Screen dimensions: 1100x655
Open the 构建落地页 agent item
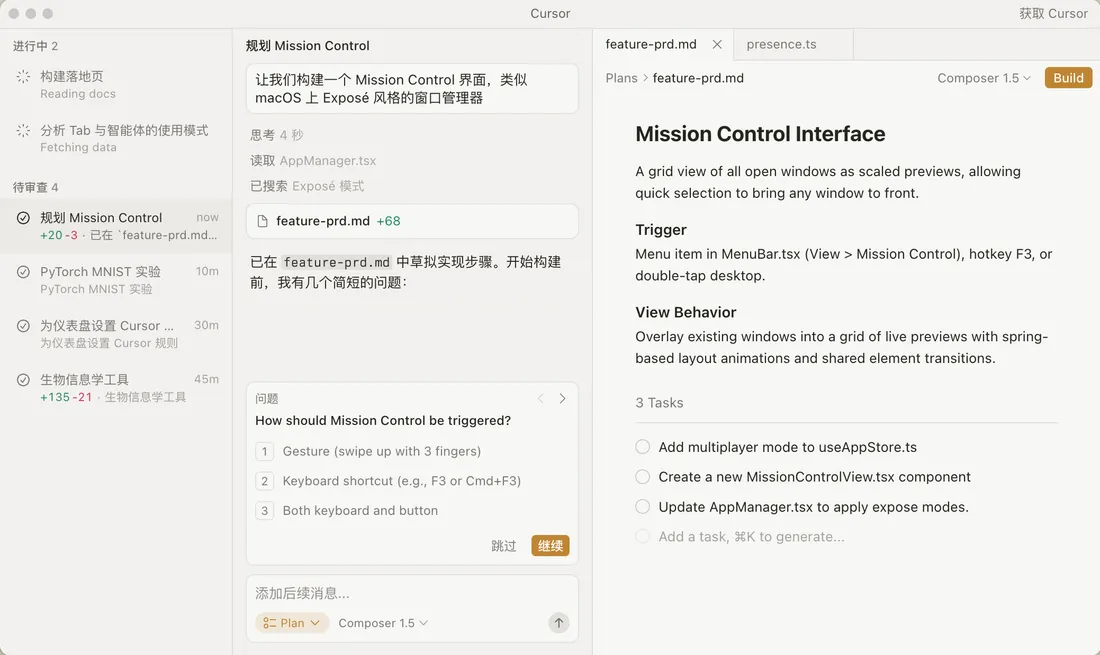point(116,85)
